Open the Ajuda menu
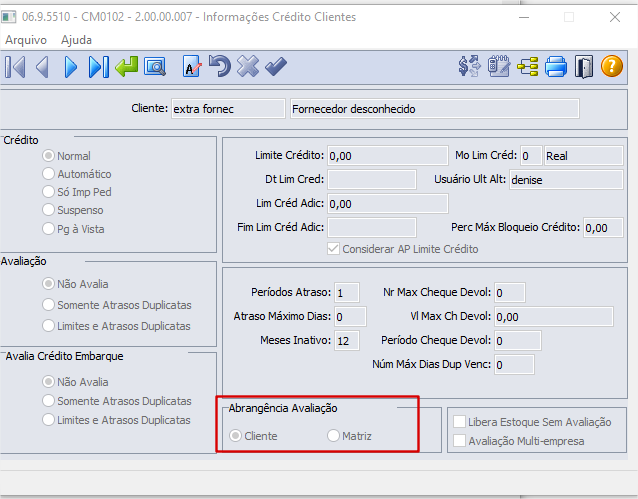Viewport: 638px width, 499px height. pos(76,40)
